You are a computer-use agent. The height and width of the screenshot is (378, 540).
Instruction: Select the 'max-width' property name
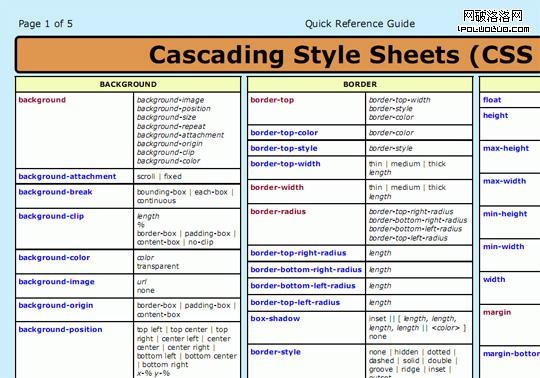[504, 181]
